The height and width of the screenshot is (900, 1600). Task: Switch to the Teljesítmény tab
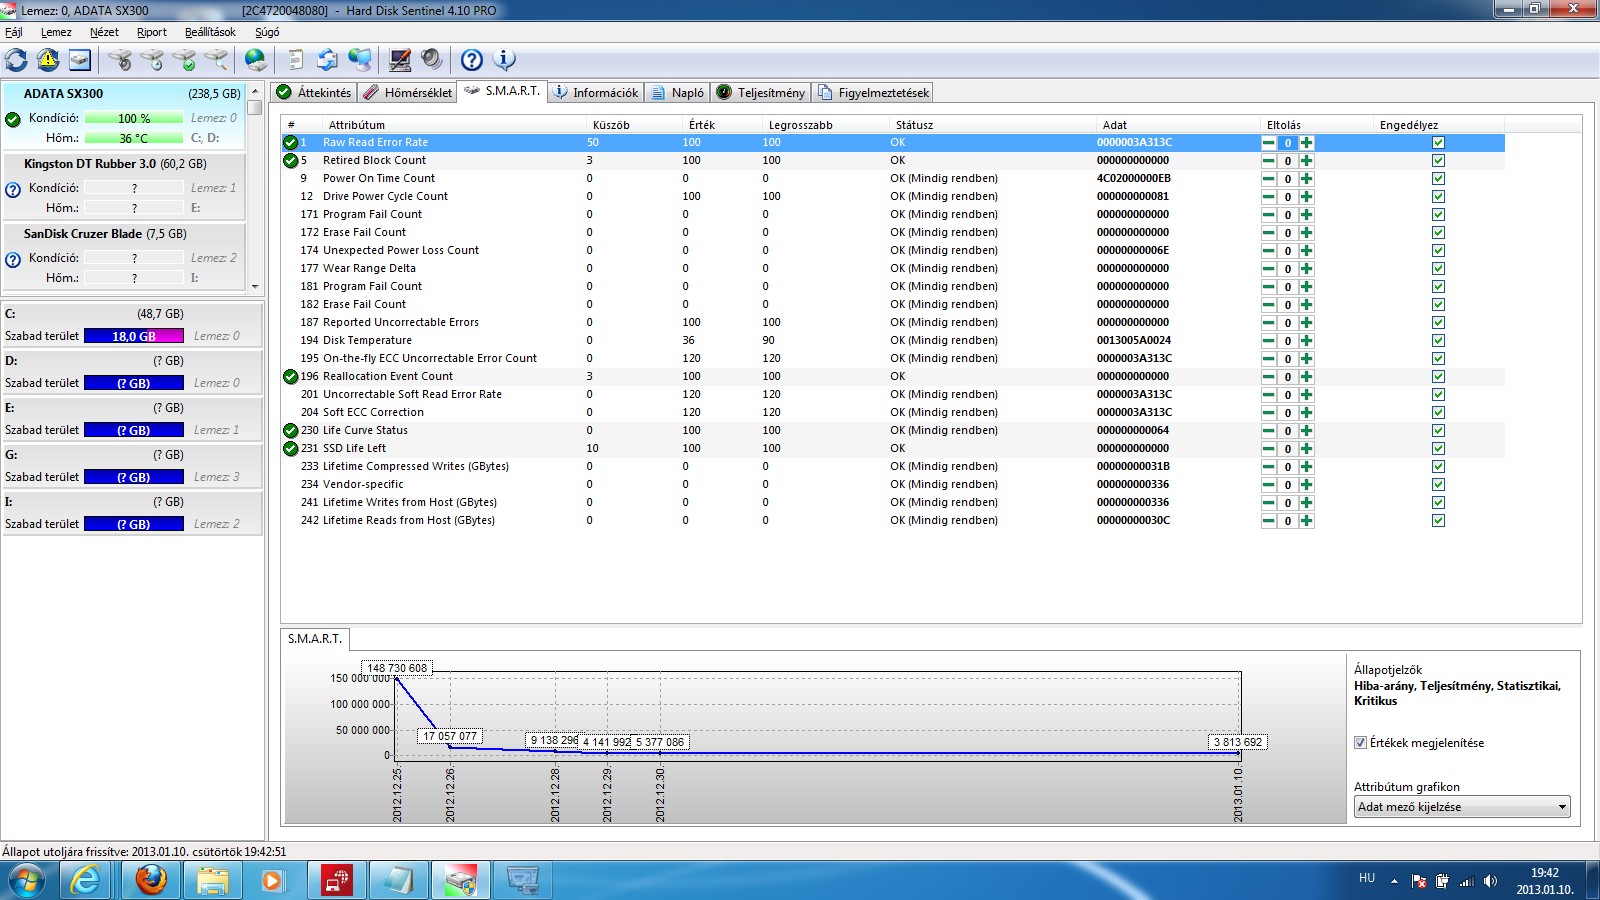coord(761,93)
